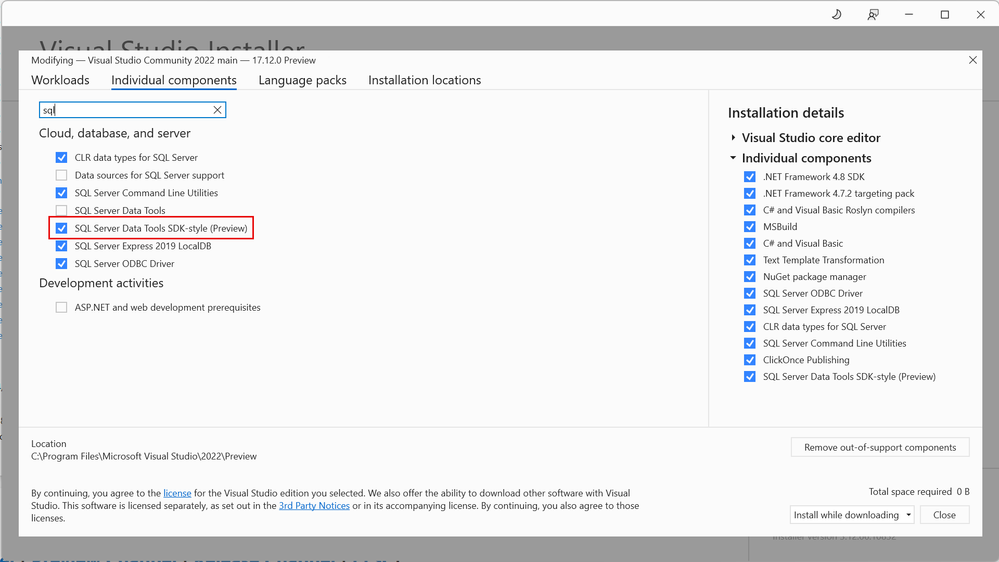Uncheck CLR data types for SQL Server
Viewport: 999px width, 562px height.
(x=61, y=157)
